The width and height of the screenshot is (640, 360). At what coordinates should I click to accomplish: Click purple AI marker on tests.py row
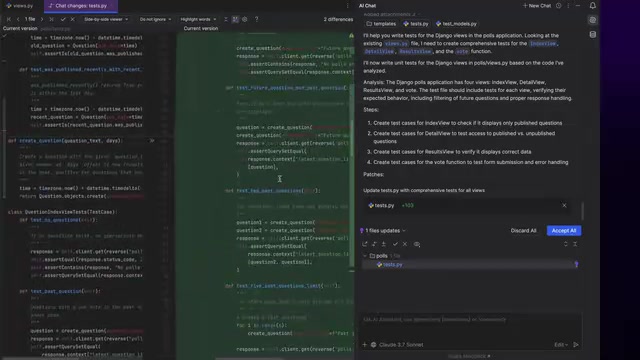pos(576,264)
